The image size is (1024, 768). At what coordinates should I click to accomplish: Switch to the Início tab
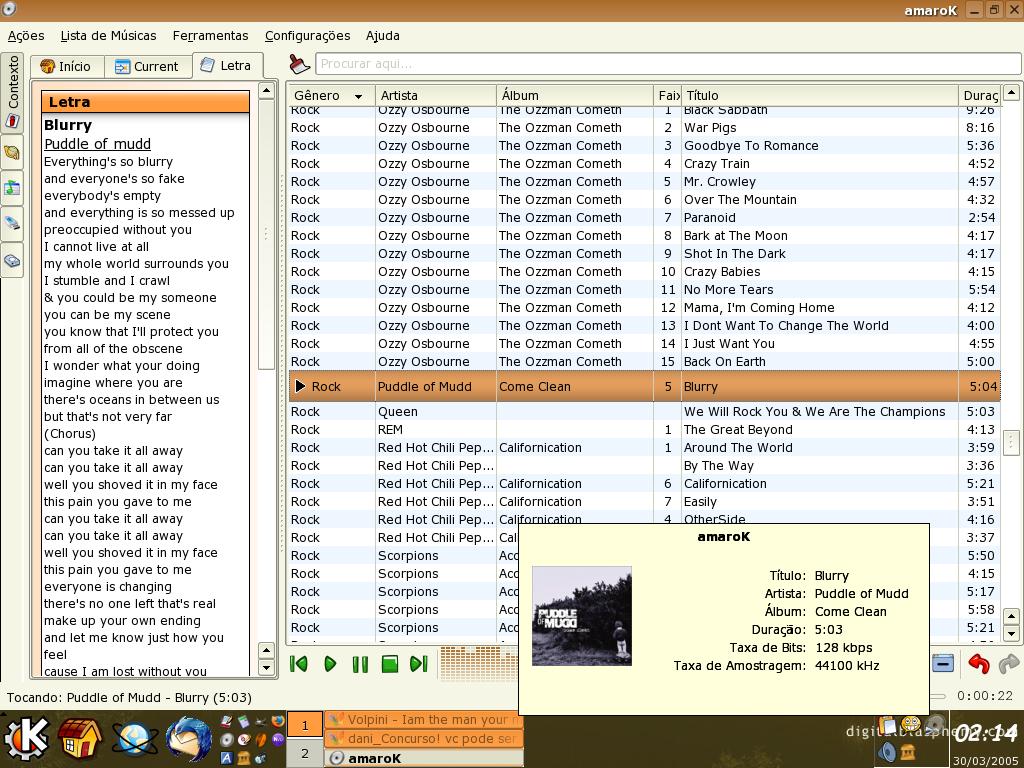(x=67, y=66)
